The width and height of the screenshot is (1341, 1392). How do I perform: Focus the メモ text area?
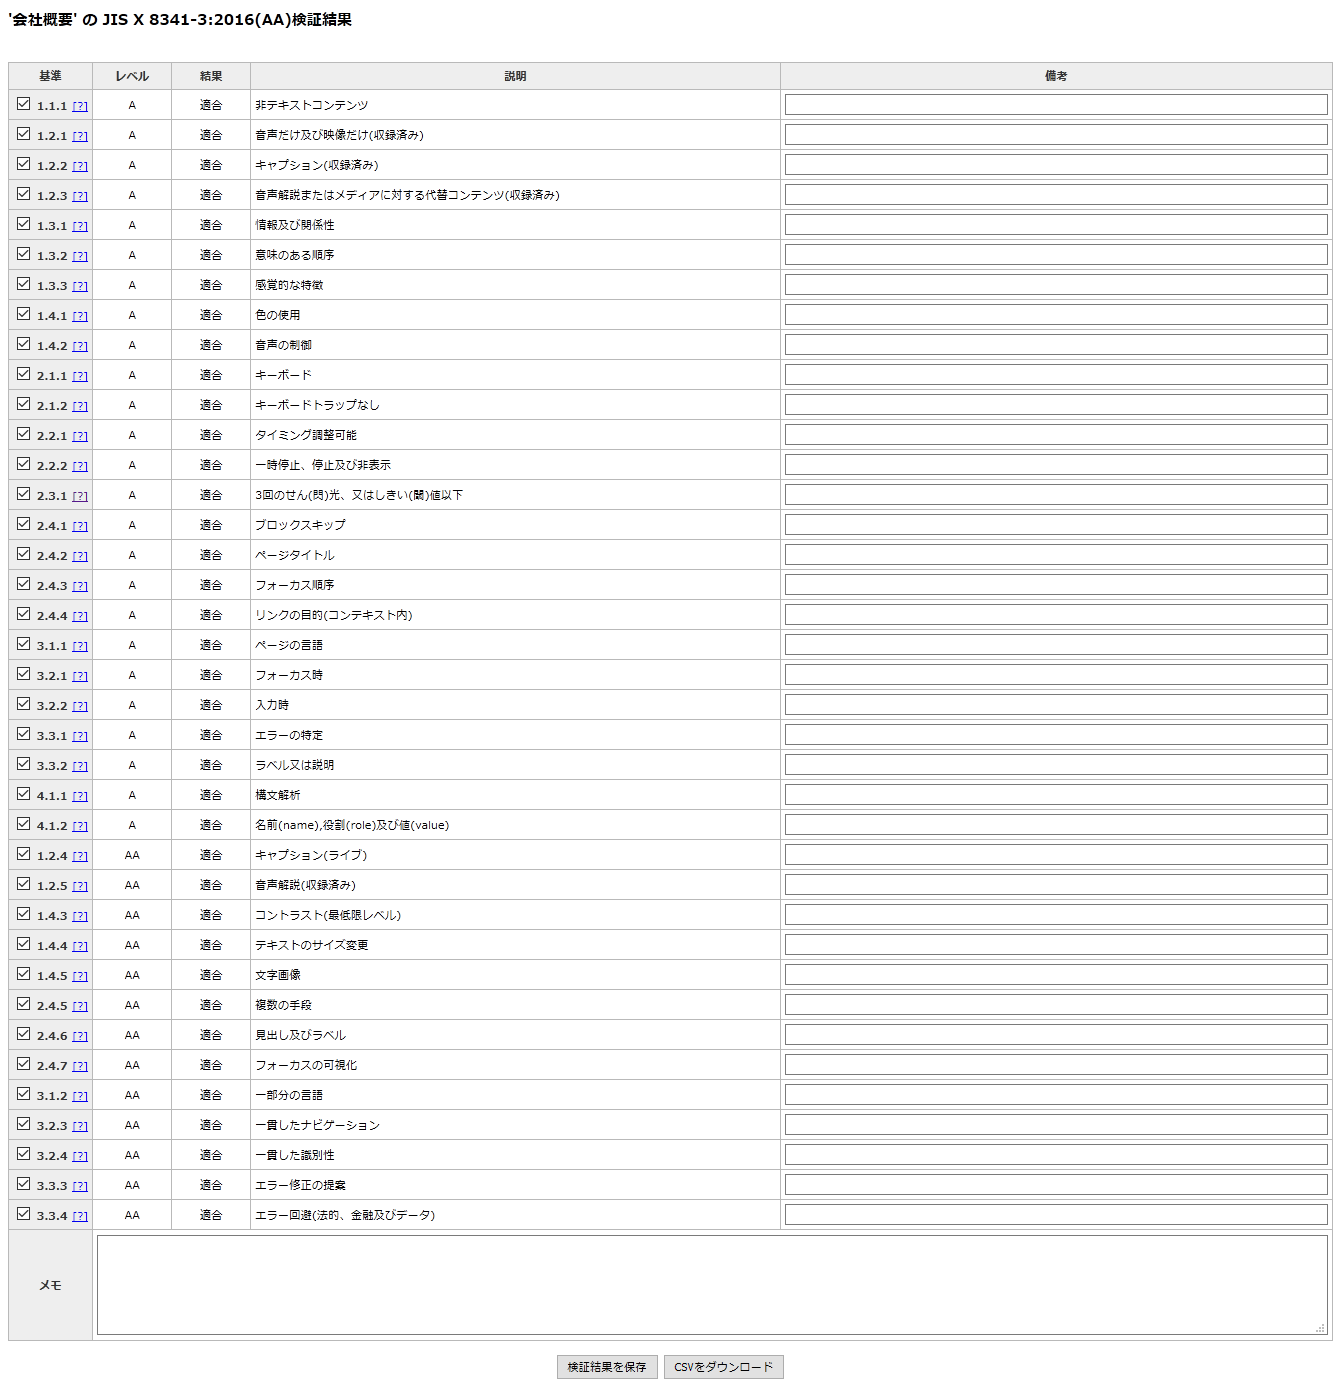(x=712, y=1285)
